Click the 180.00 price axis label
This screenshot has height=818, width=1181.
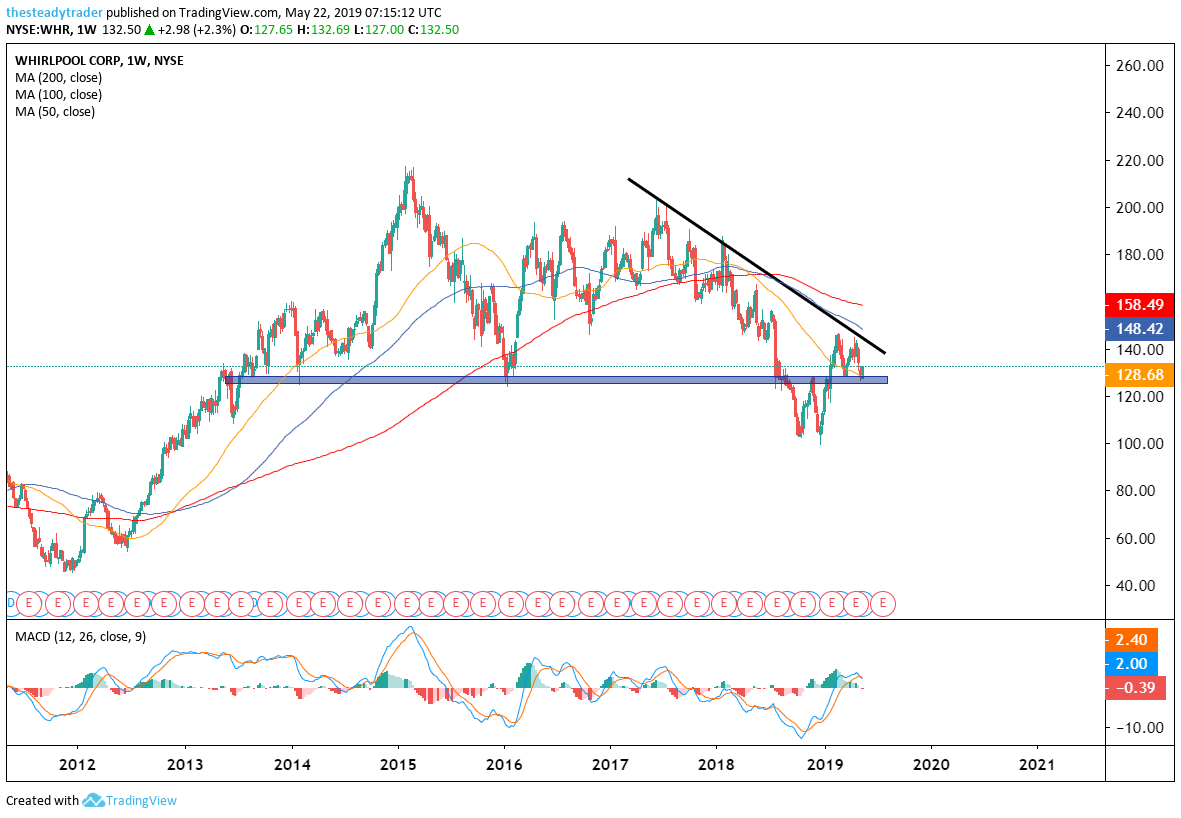point(1140,255)
